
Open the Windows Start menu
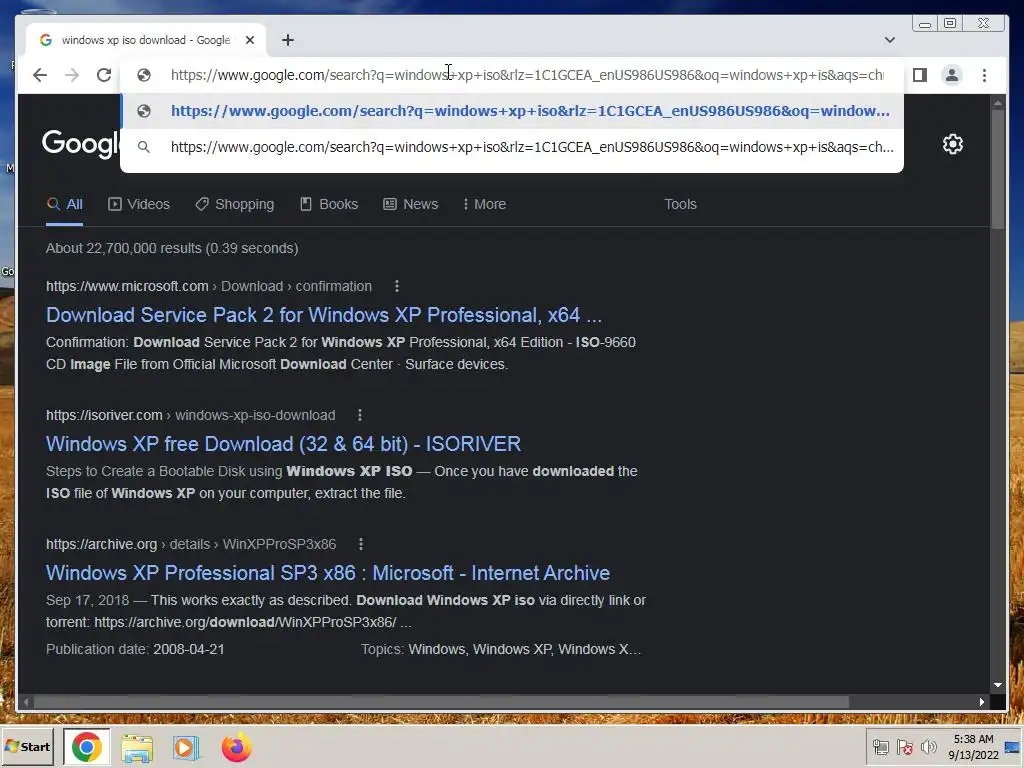(x=27, y=746)
